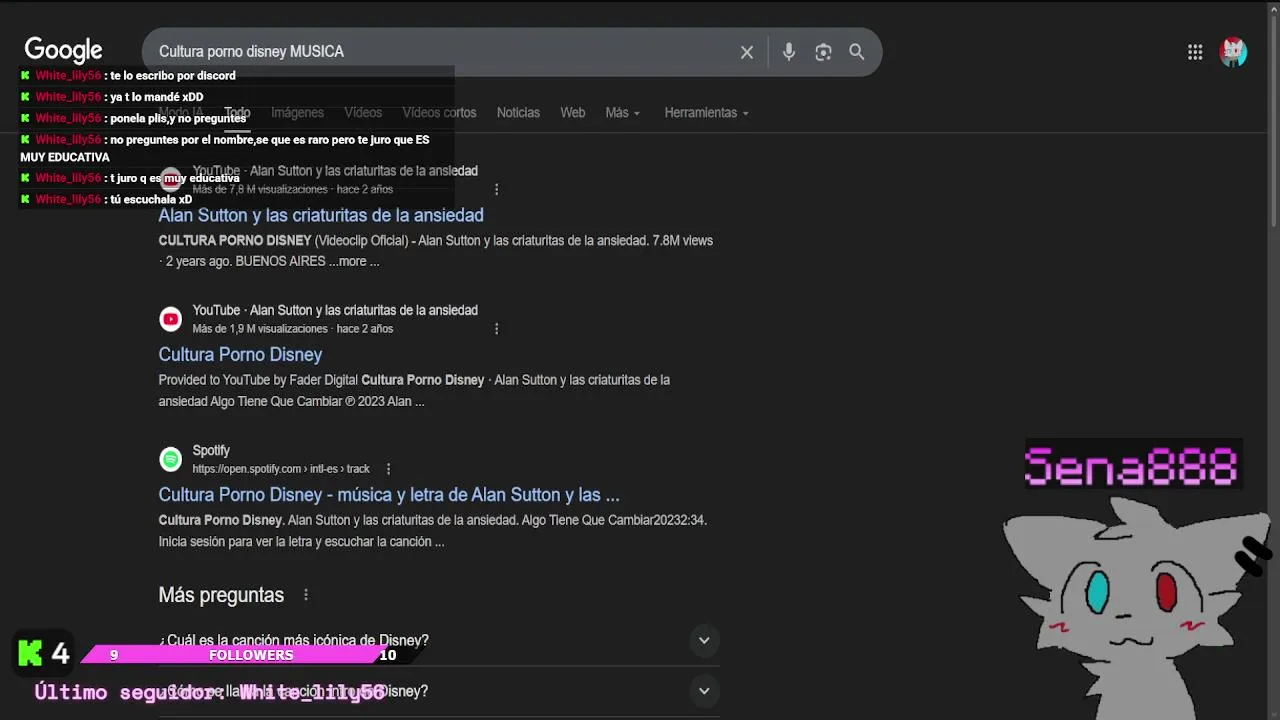Click YouTube favicon of second result

point(171,319)
